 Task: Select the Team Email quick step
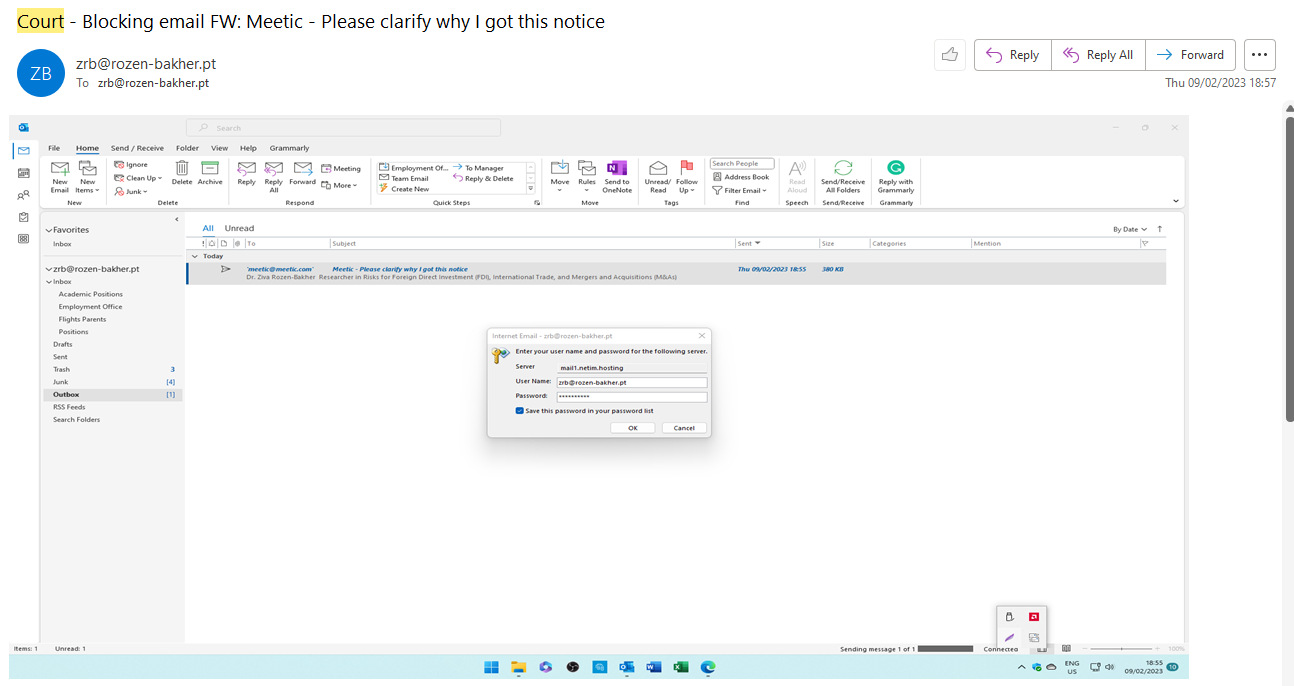click(403, 178)
